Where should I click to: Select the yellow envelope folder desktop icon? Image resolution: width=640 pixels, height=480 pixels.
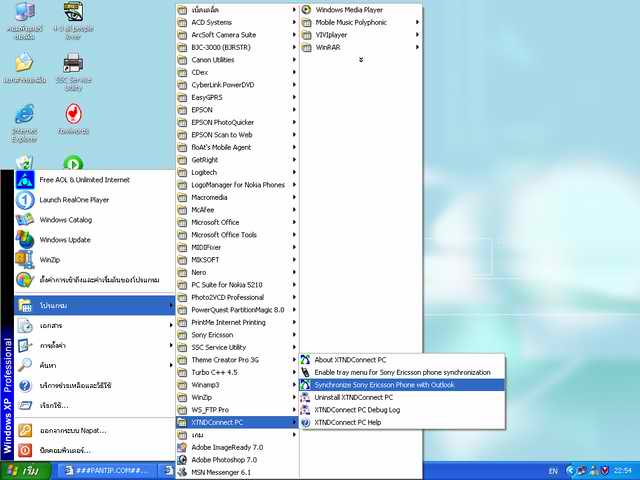point(24,67)
